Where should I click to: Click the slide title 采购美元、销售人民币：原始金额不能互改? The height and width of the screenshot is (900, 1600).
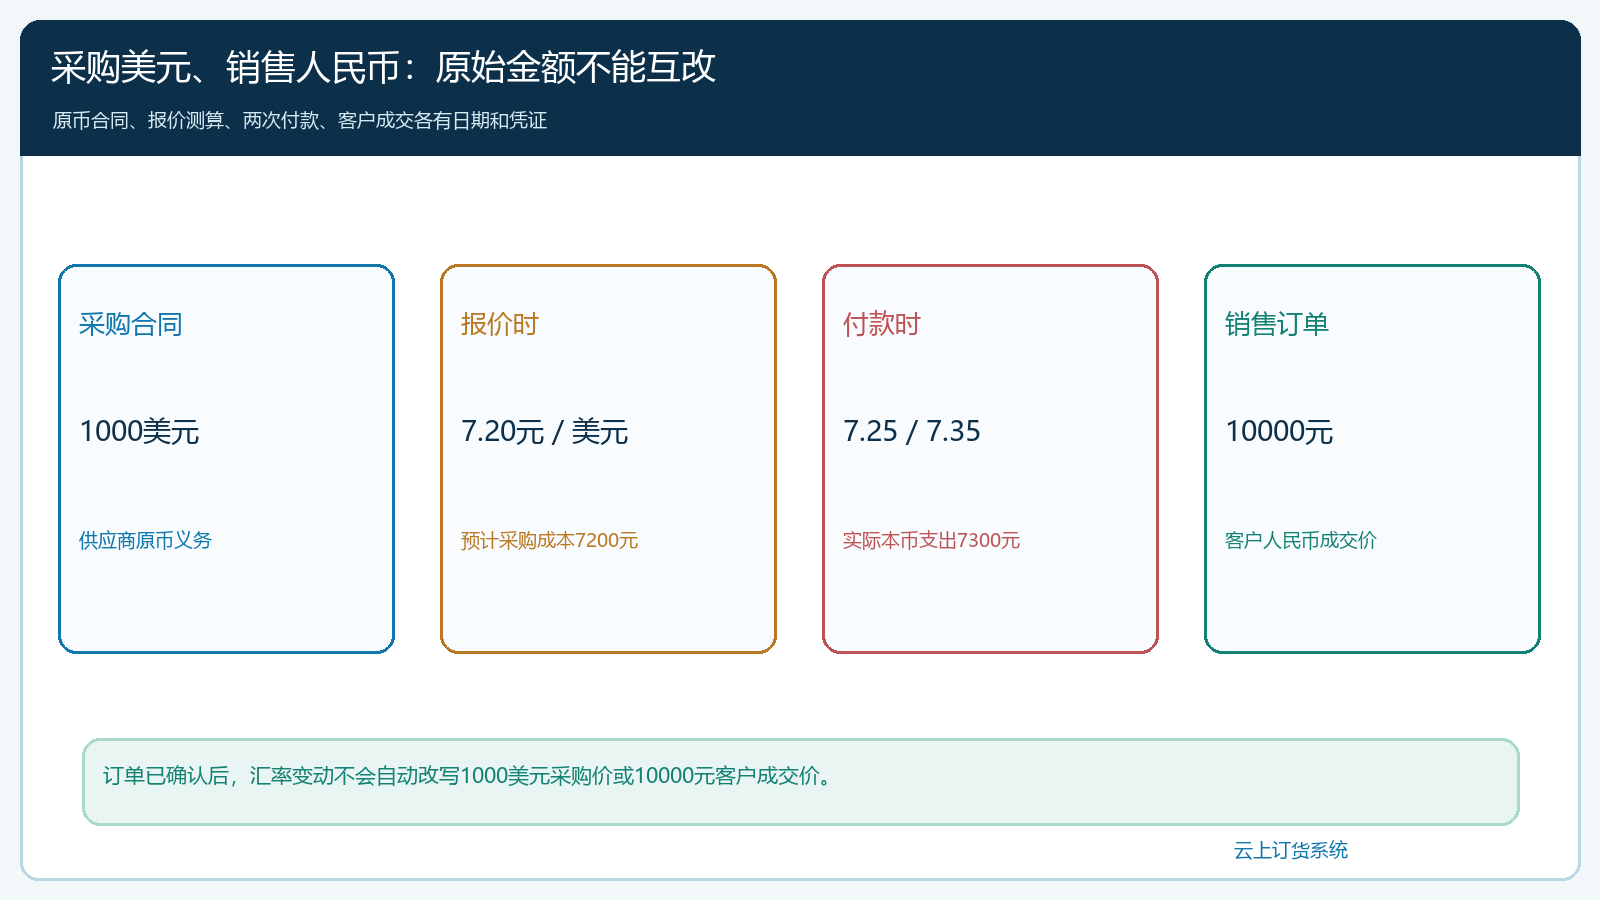pyautogui.click(x=383, y=67)
